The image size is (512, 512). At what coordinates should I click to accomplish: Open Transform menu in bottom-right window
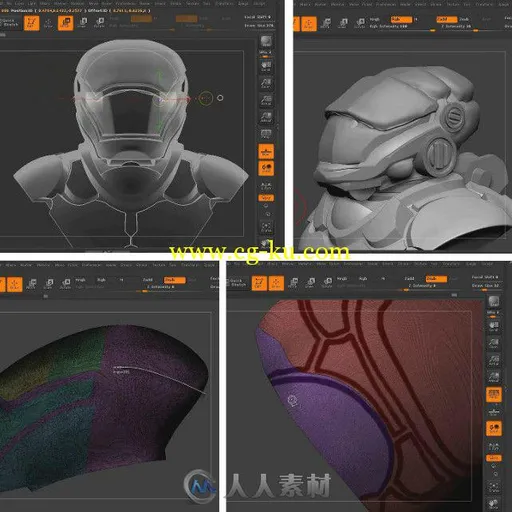pyautogui.click(x=451, y=263)
